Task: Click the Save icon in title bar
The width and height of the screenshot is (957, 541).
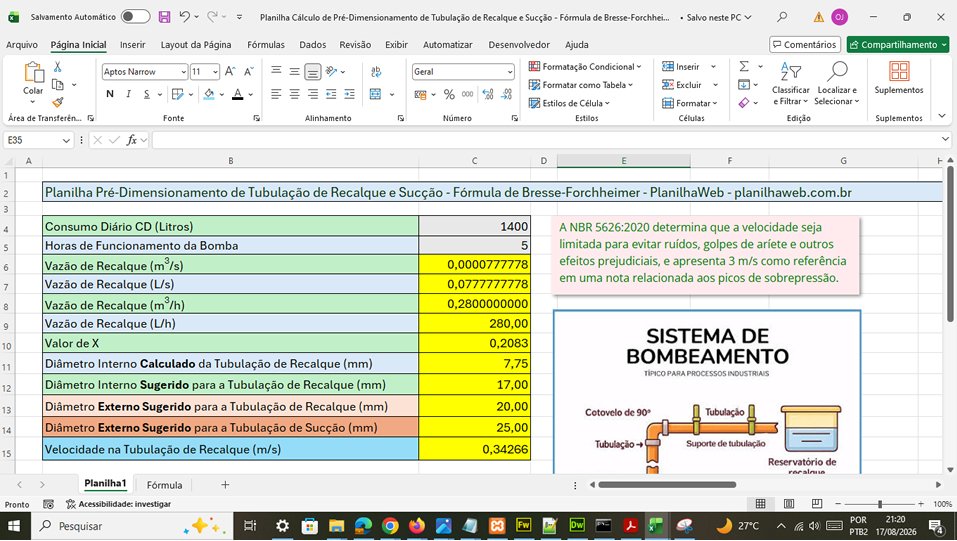Action: 164,17
